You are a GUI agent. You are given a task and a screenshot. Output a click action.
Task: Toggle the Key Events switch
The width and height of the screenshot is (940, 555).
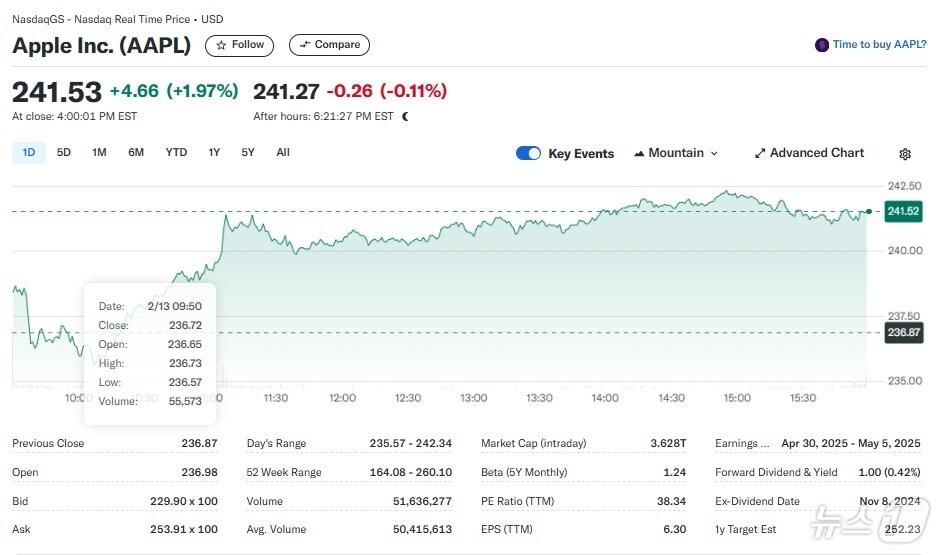coord(528,153)
